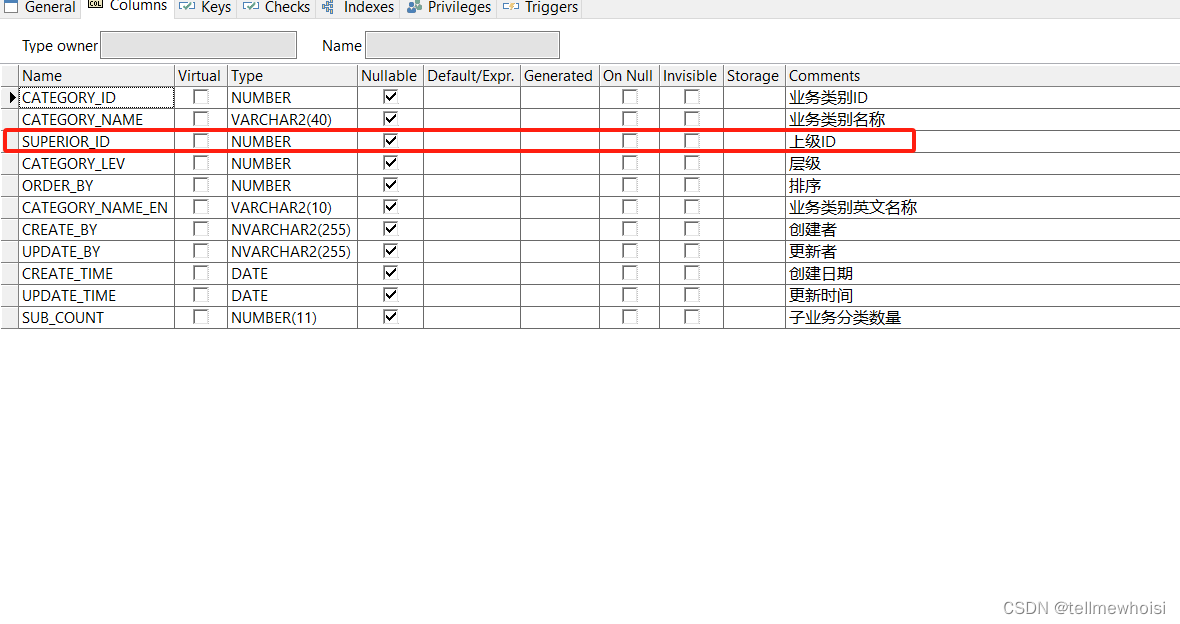Click the VARCHAR2(40) type cell
The image size is (1180, 624).
click(x=292, y=120)
